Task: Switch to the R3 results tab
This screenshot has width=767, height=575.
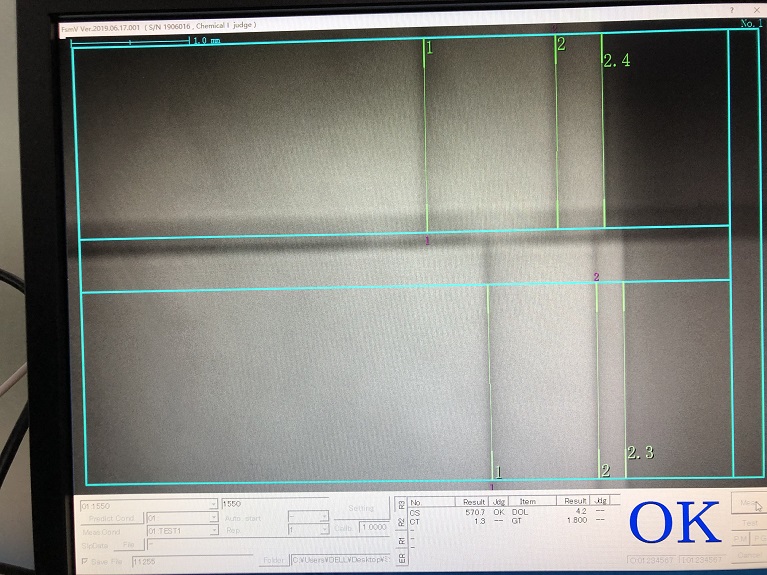Action: click(402, 504)
